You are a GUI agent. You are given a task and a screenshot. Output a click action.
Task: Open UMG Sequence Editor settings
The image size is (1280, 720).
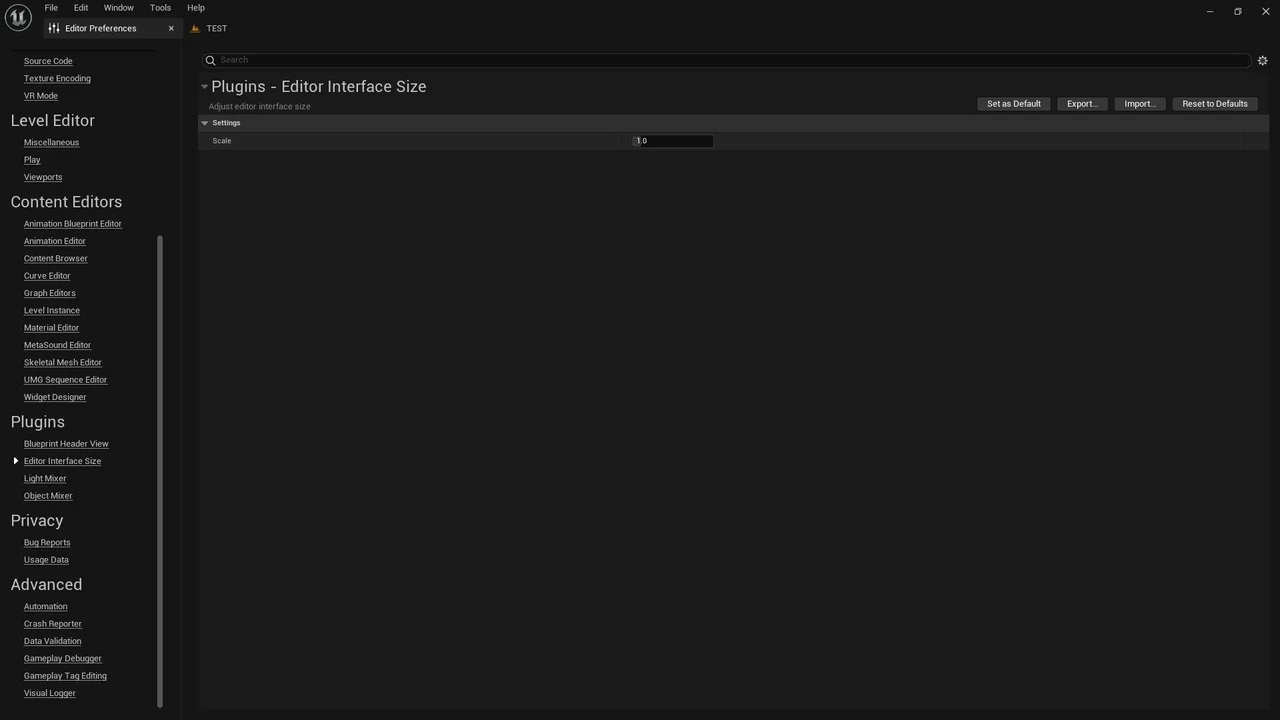65,380
